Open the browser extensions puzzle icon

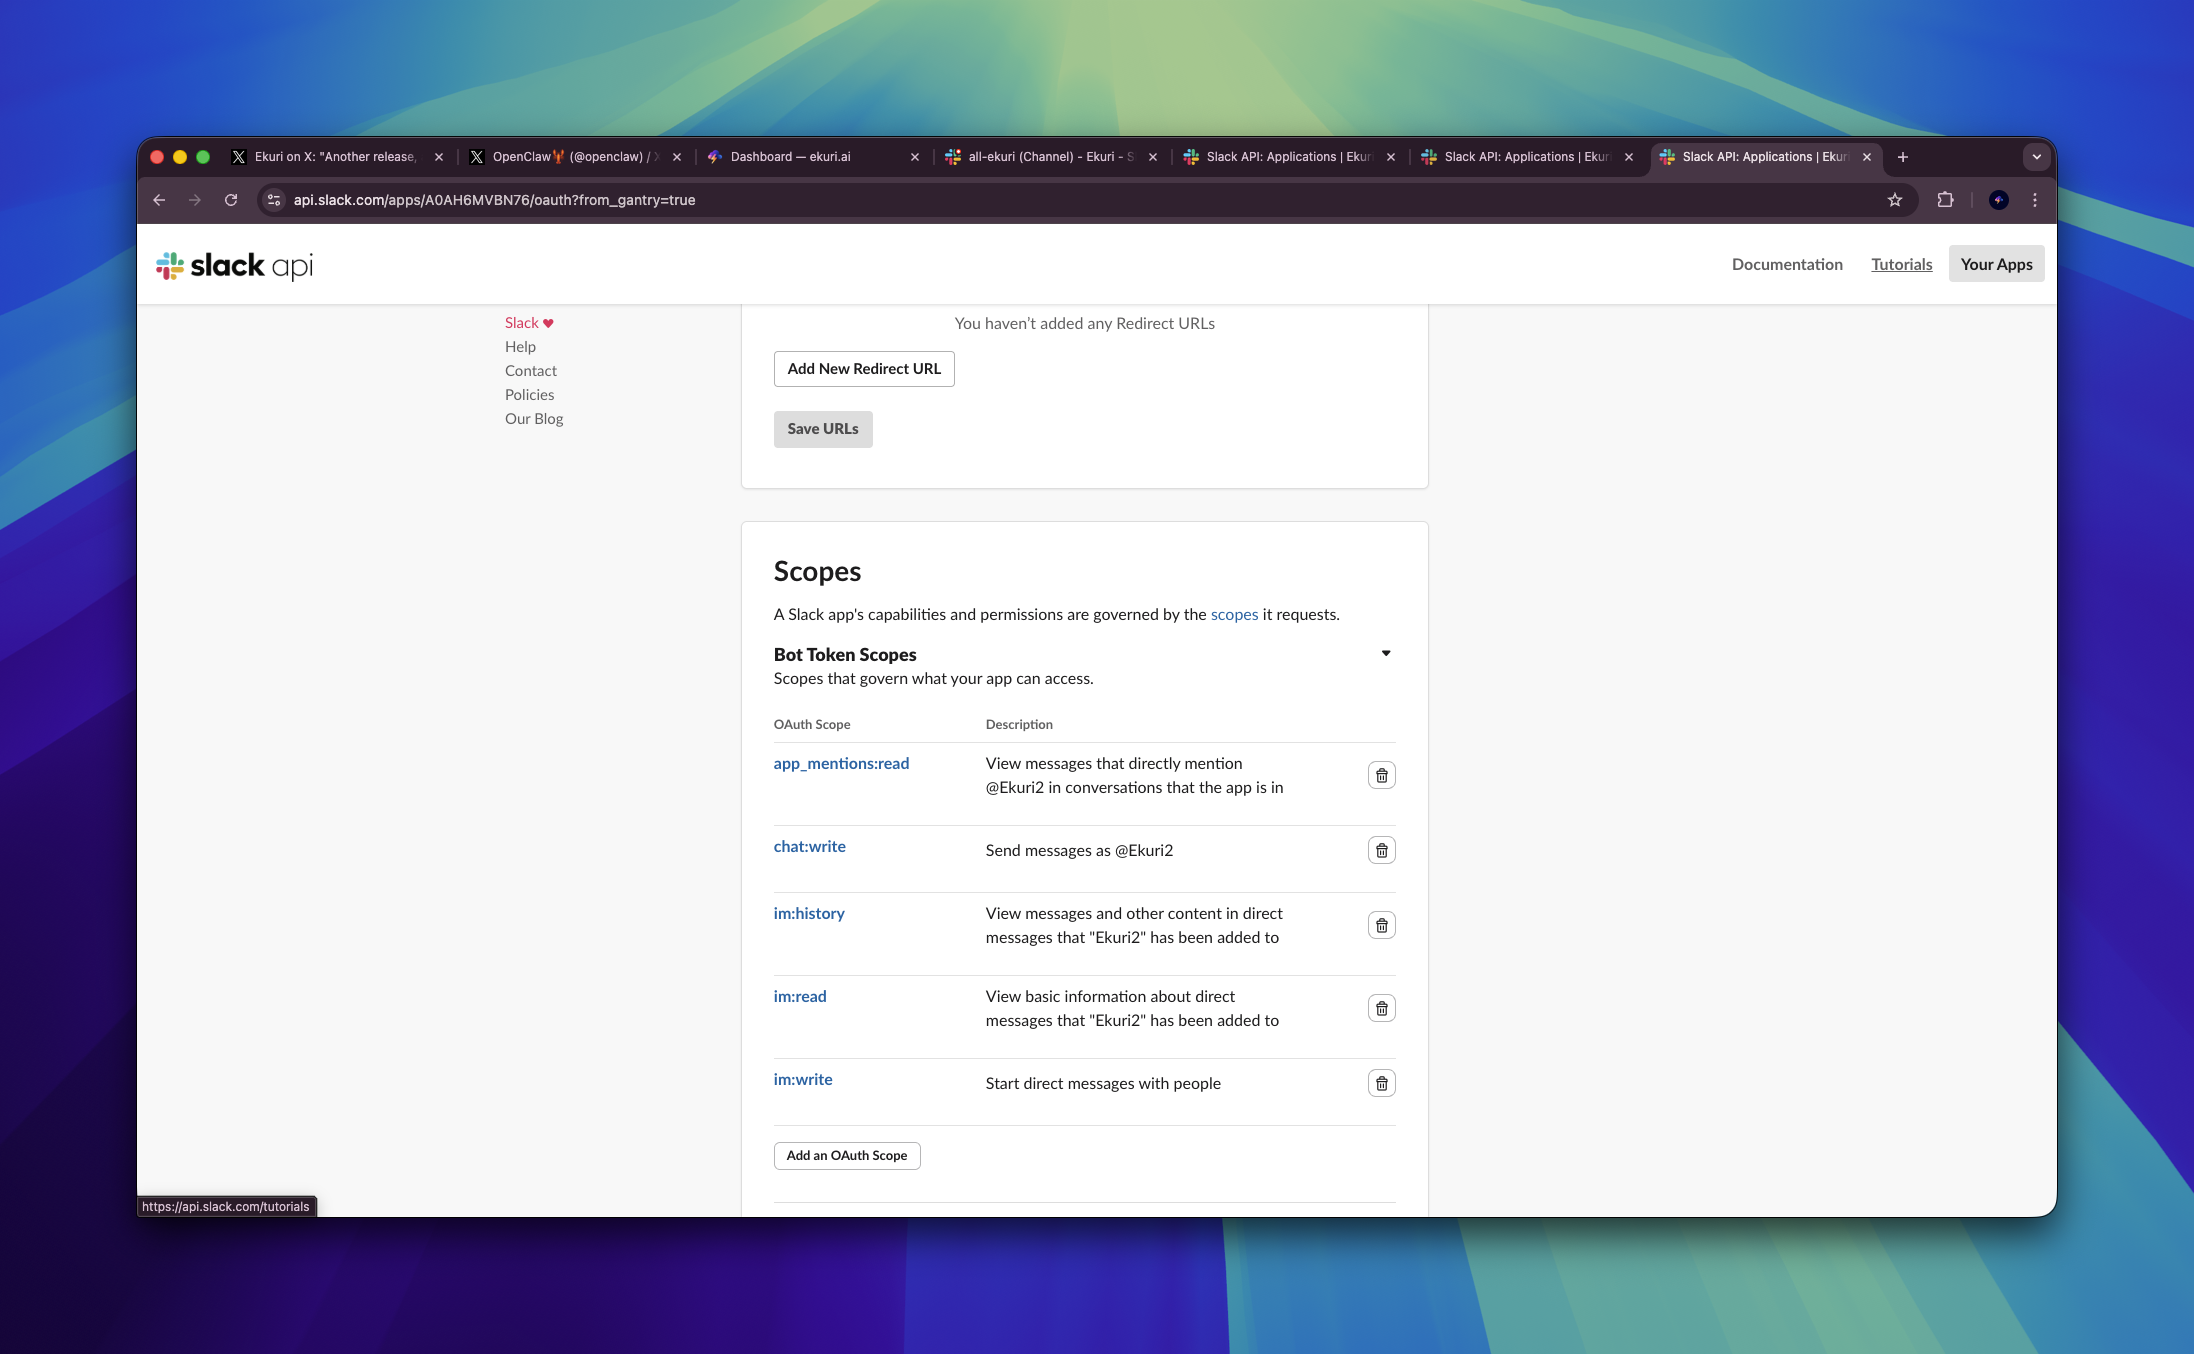click(x=1945, y=200)
